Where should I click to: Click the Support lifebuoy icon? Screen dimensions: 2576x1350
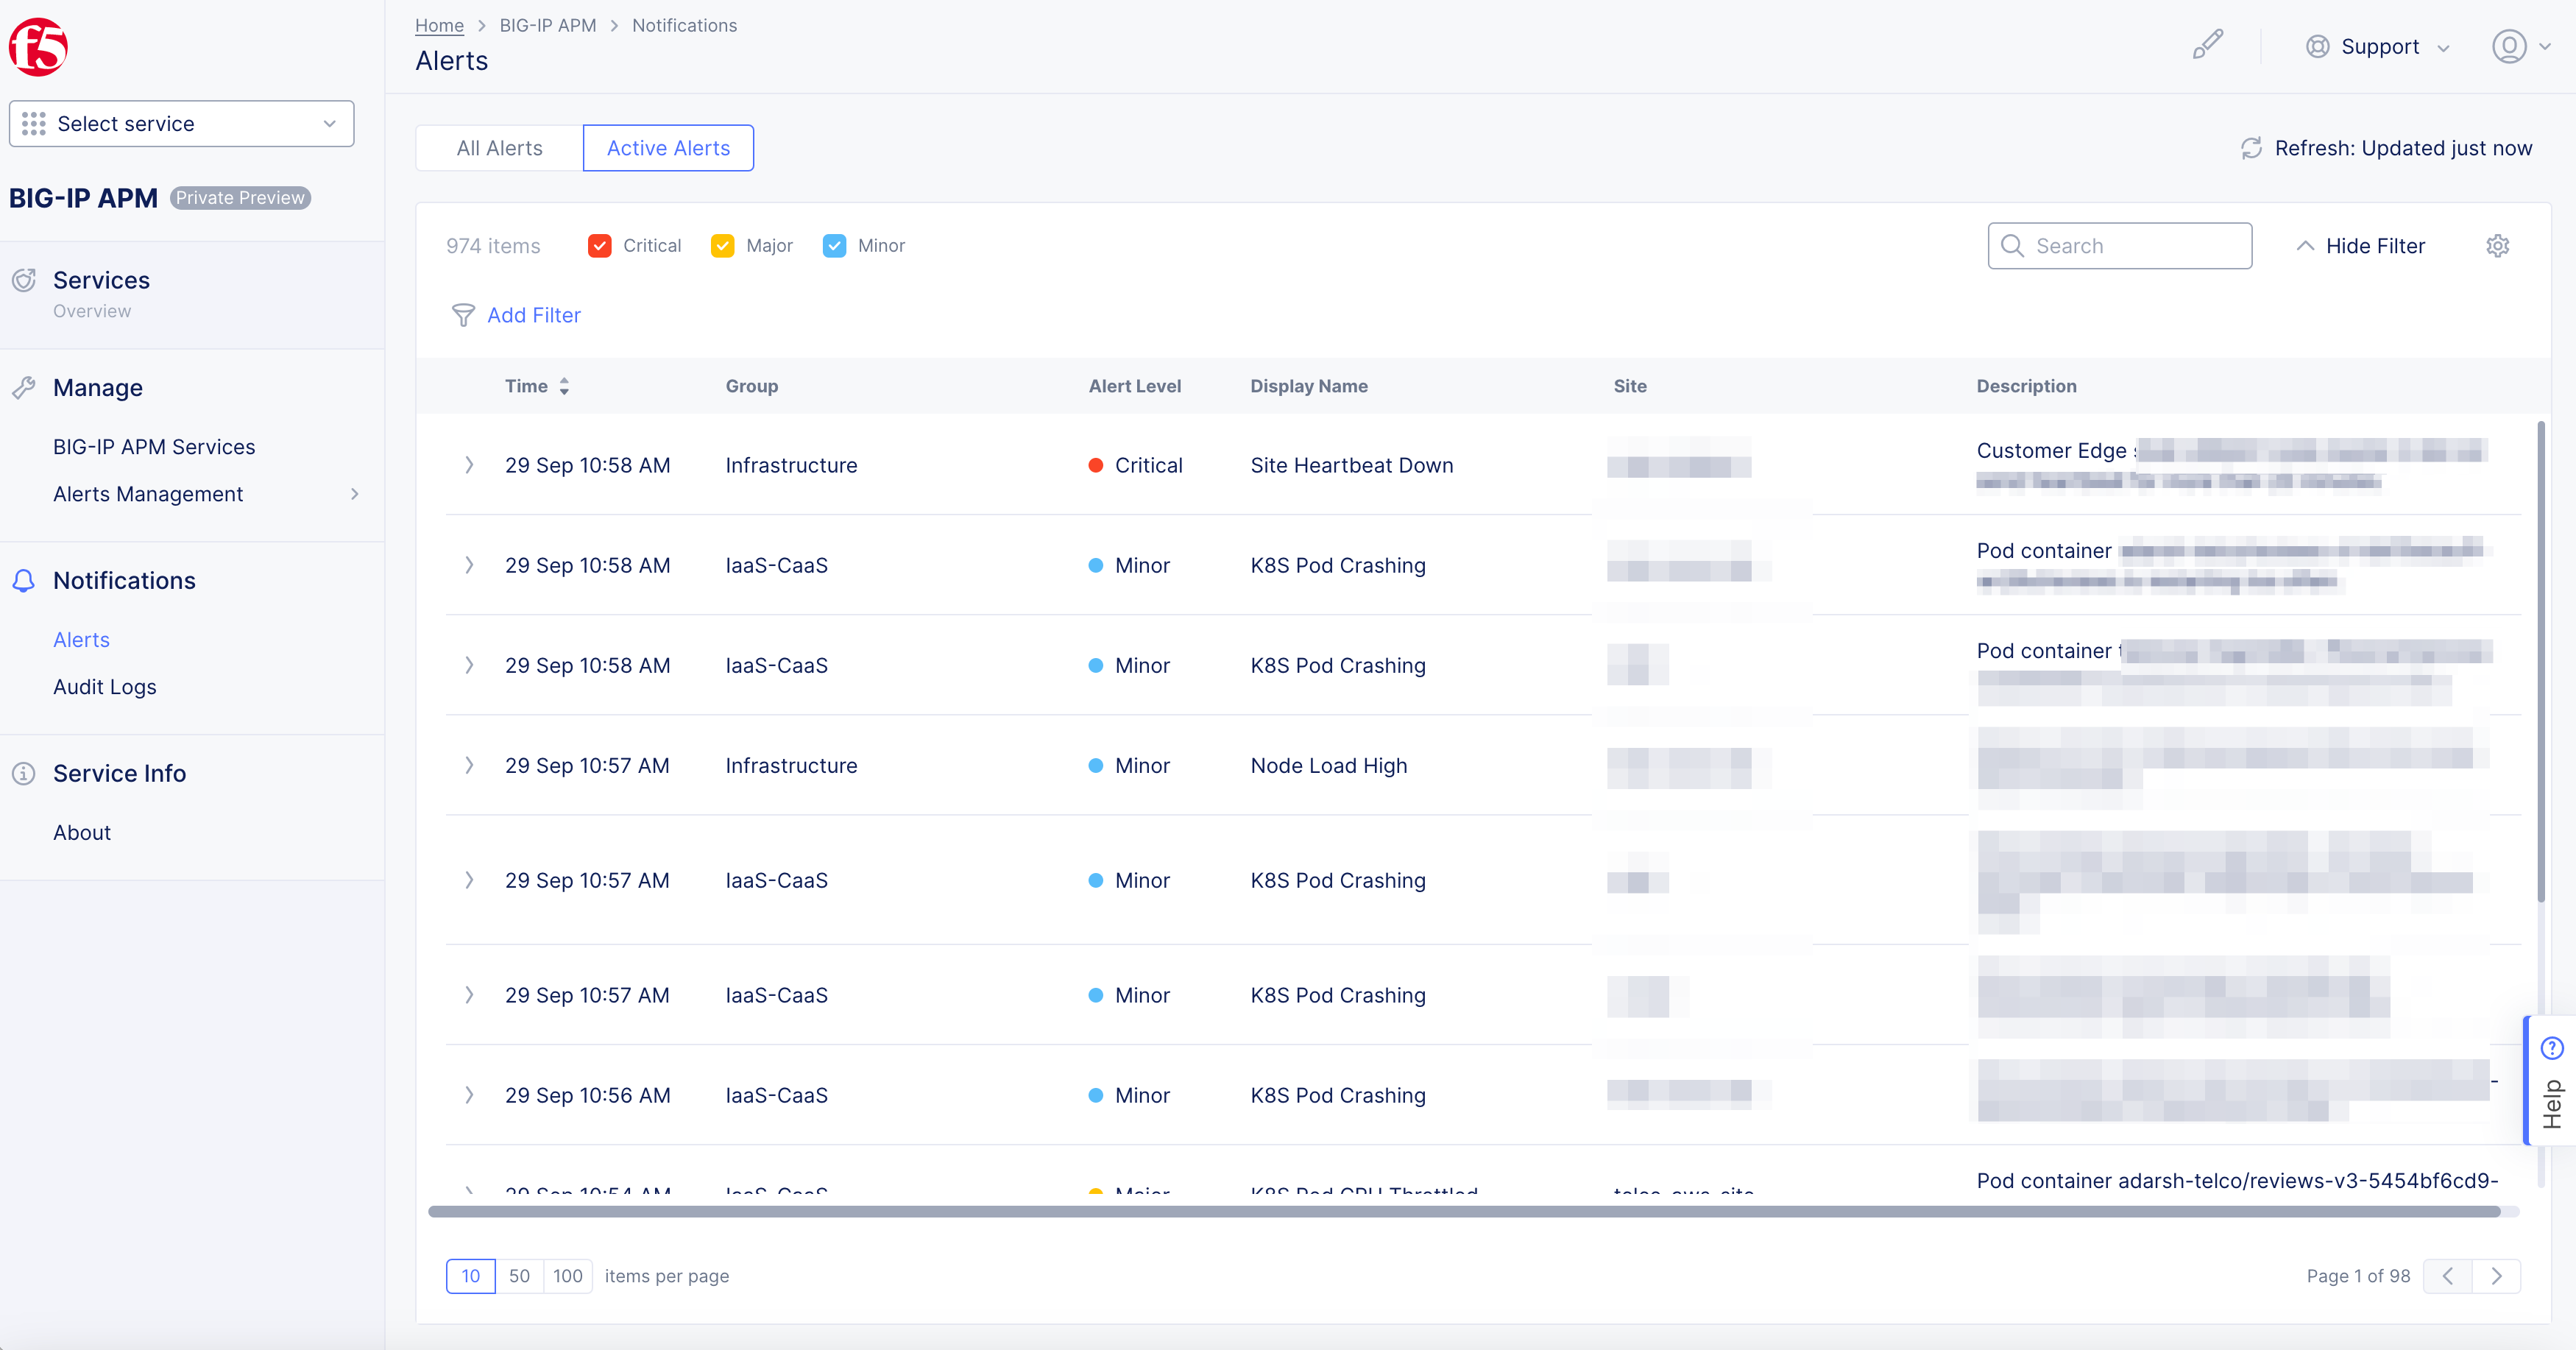(2317, 47)
